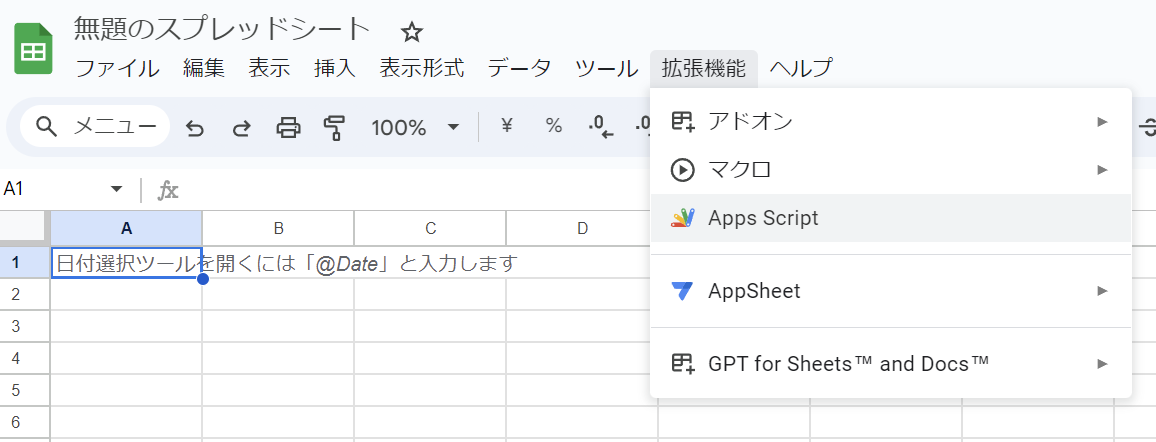Close the 拡張機能 menu
This screenshot has width=1156, height=442.
(x=704, y=69)
